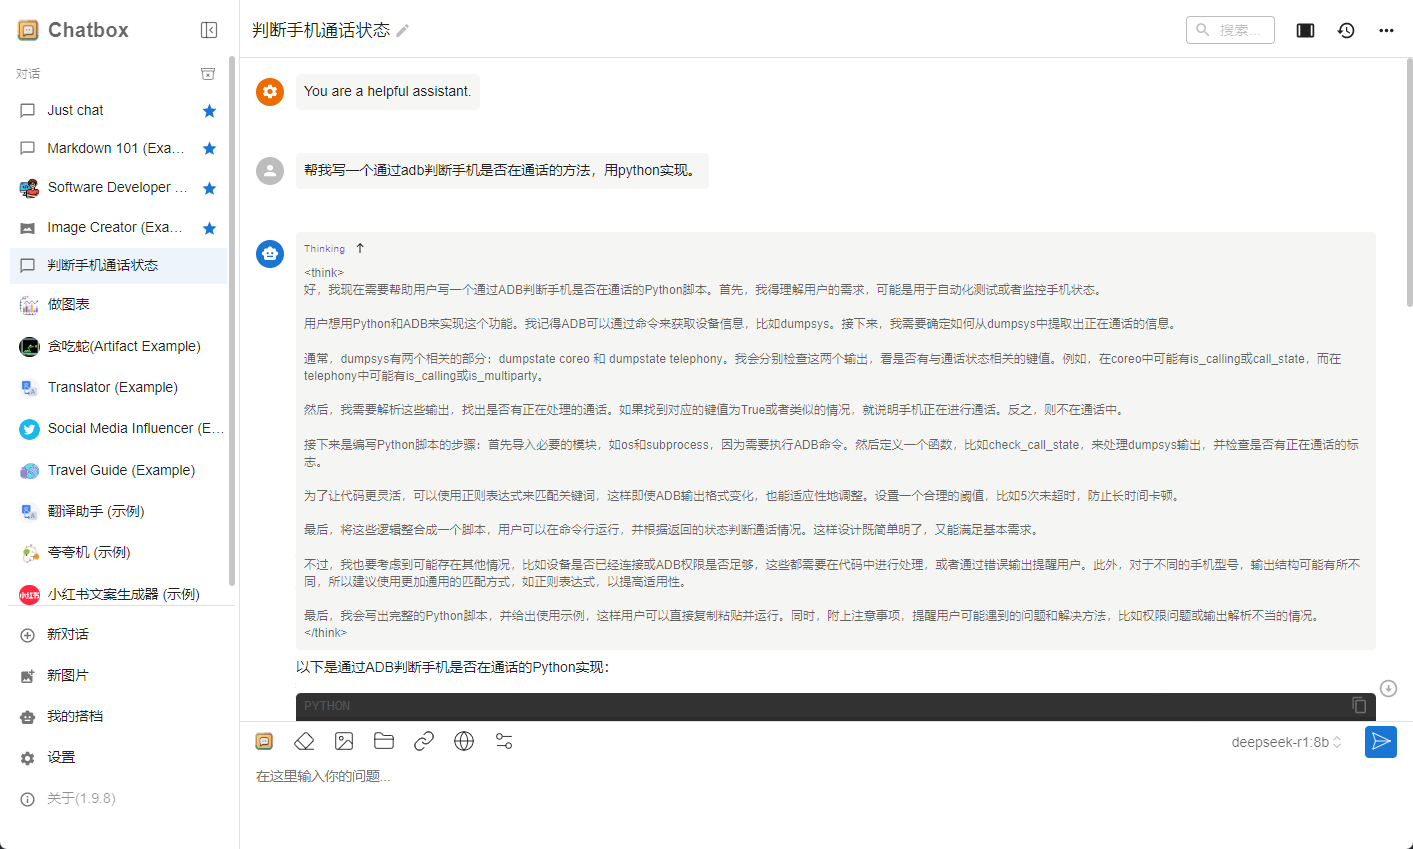Click the copy icon on the PYTHON code block

click(x=1358, y=705)
